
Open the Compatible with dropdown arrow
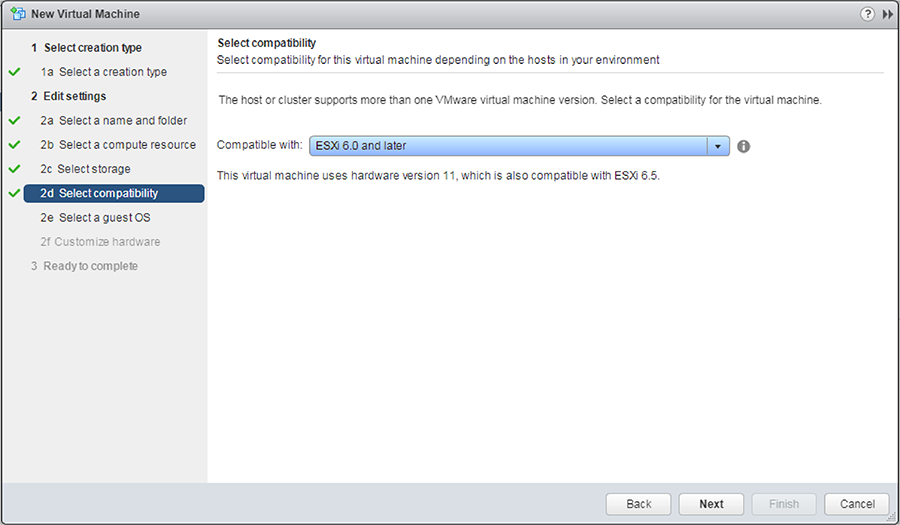pos(717,146)
